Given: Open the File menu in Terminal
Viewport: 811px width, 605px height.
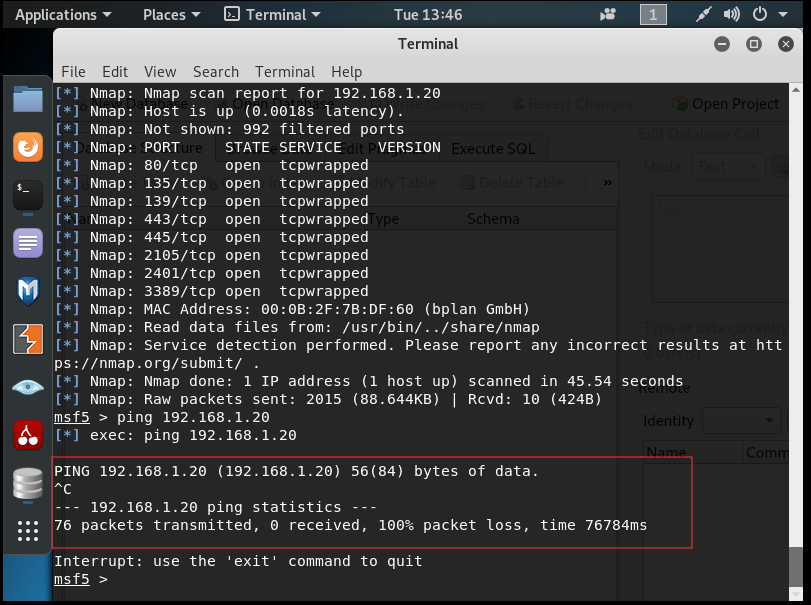Looking at the screenshot, I should pyautogui.click(x=73, y=72).
